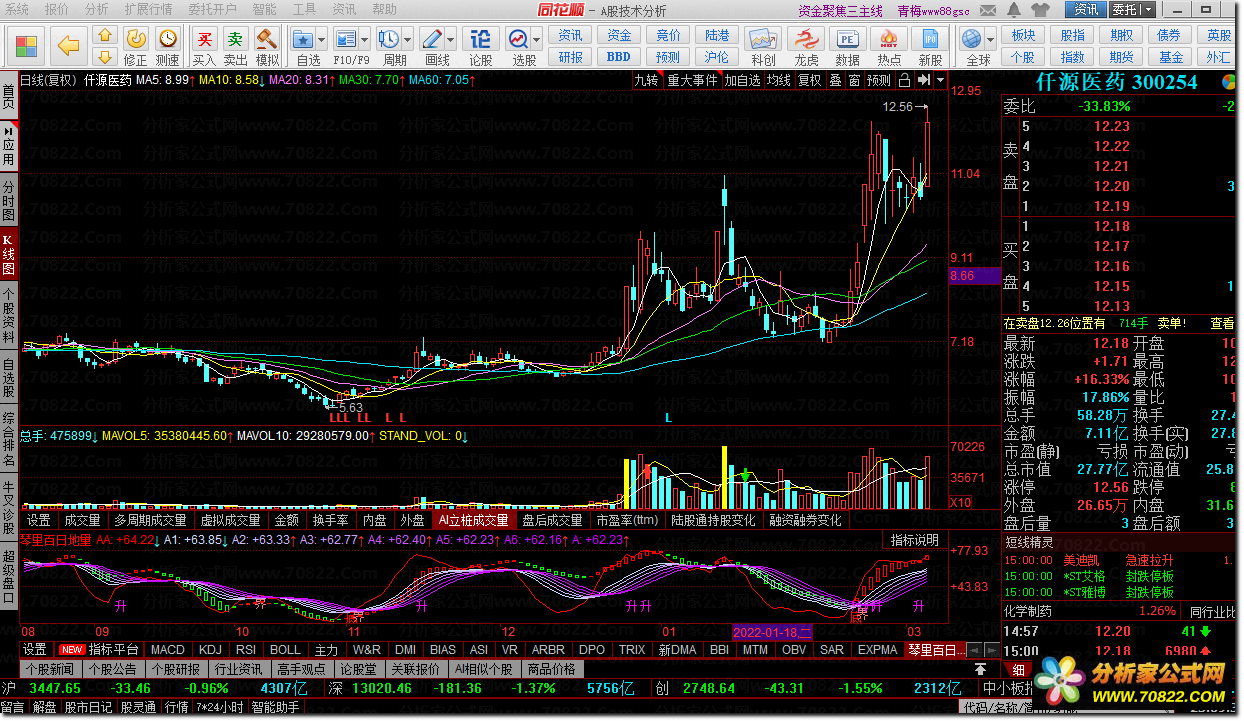Image resolution: width=1244 pixels, height=721 pixels.
Task: Collapse panel with the bottom up-arrow icon
Action: (x=981, y=669)
